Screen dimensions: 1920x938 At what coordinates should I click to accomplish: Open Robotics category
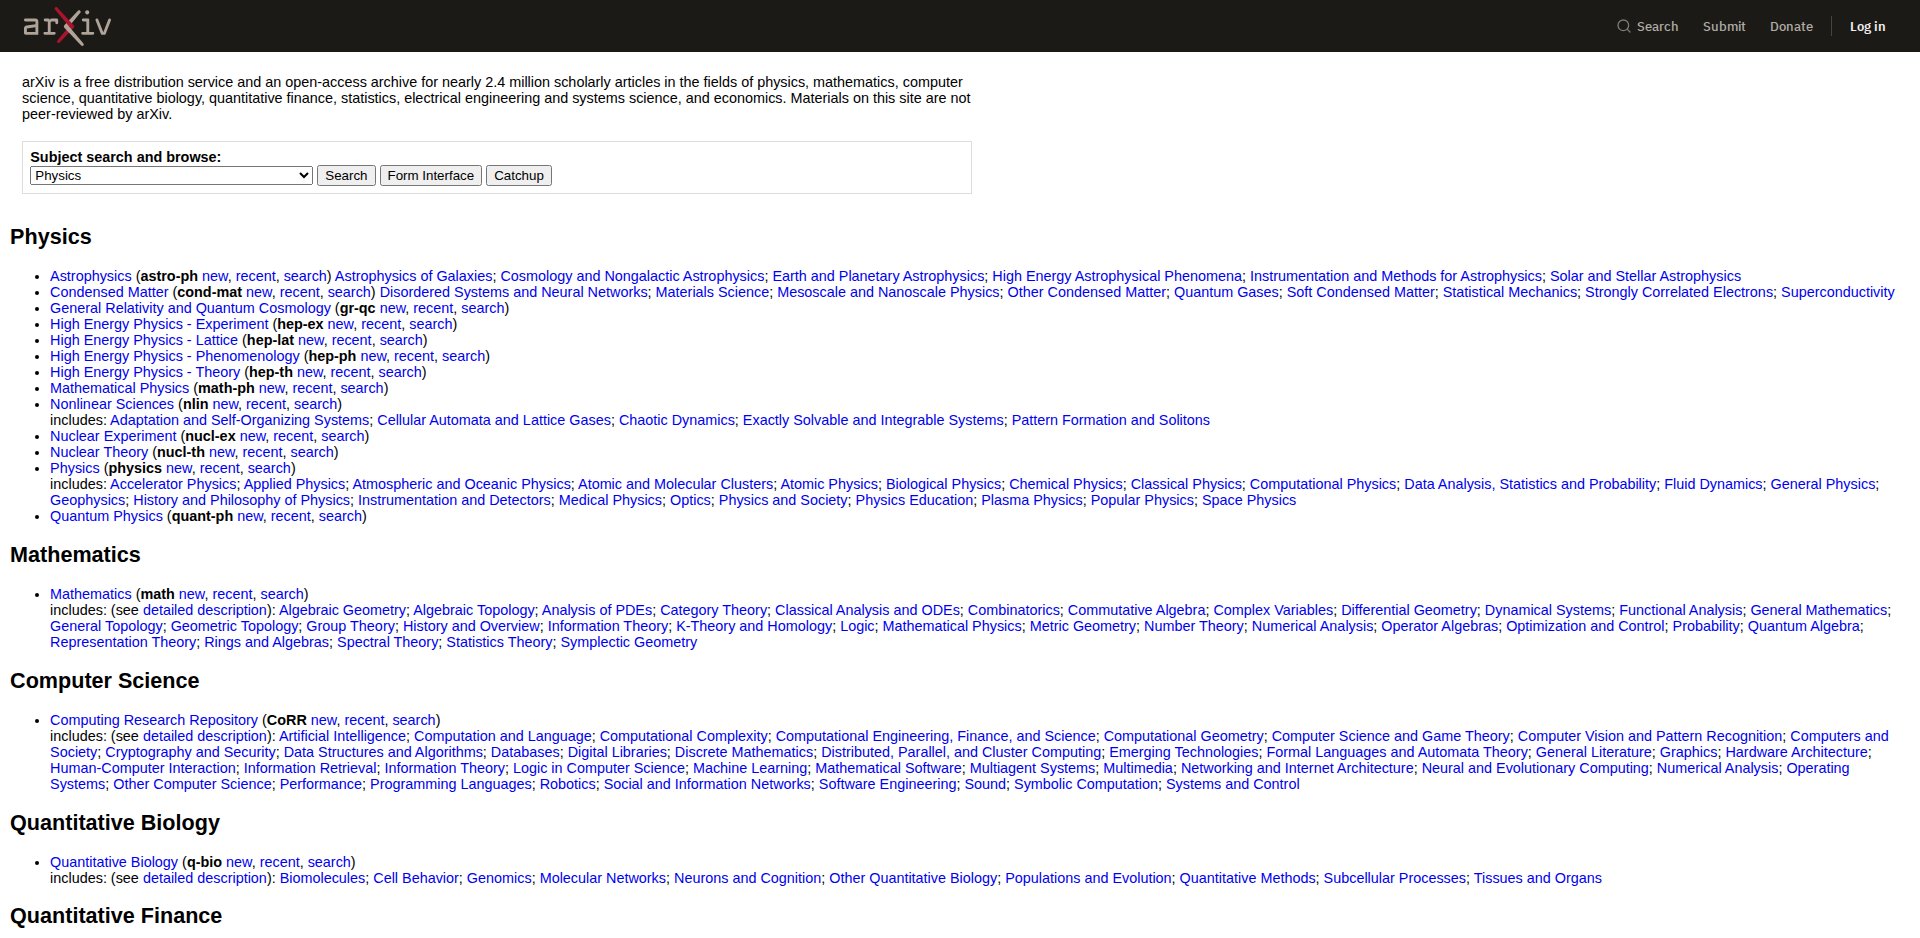point(568,784)
